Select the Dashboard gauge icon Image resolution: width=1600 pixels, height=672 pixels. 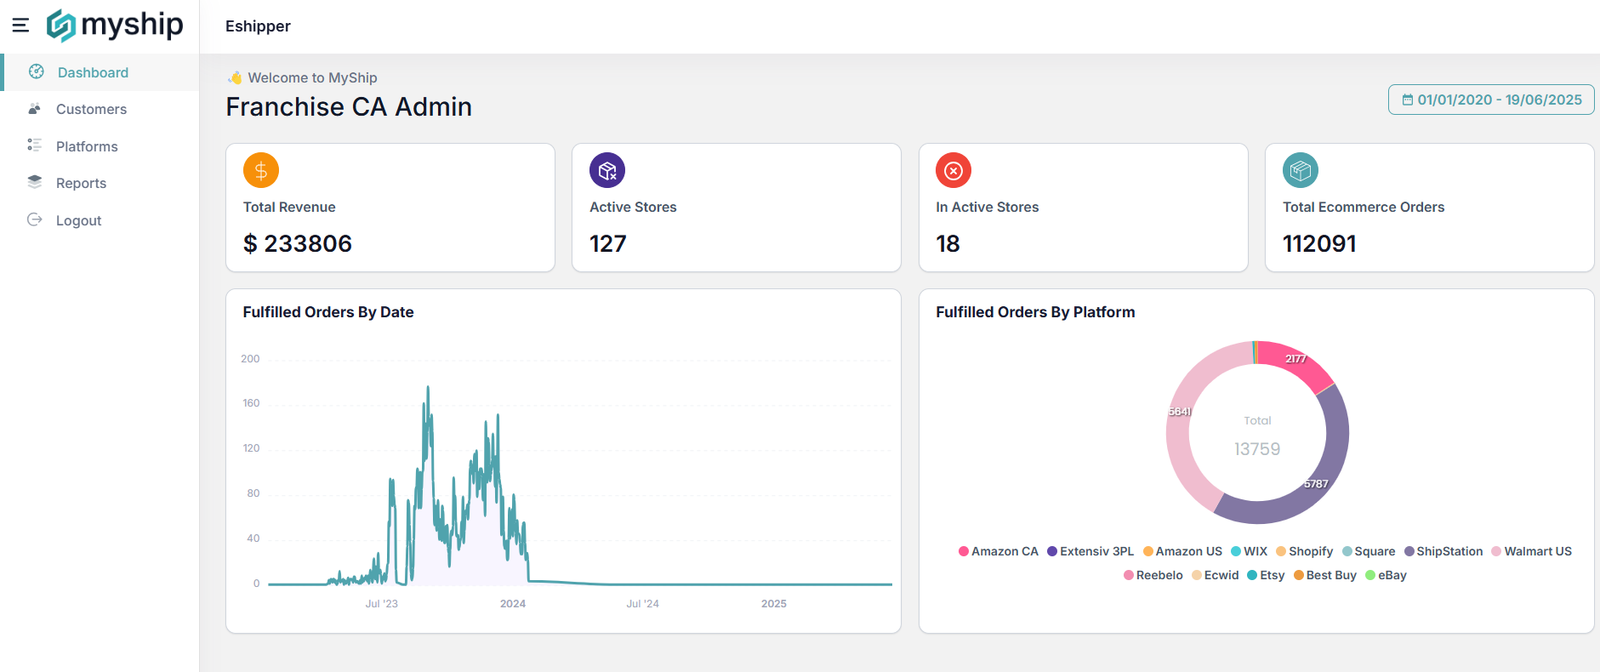pos(36,72)
